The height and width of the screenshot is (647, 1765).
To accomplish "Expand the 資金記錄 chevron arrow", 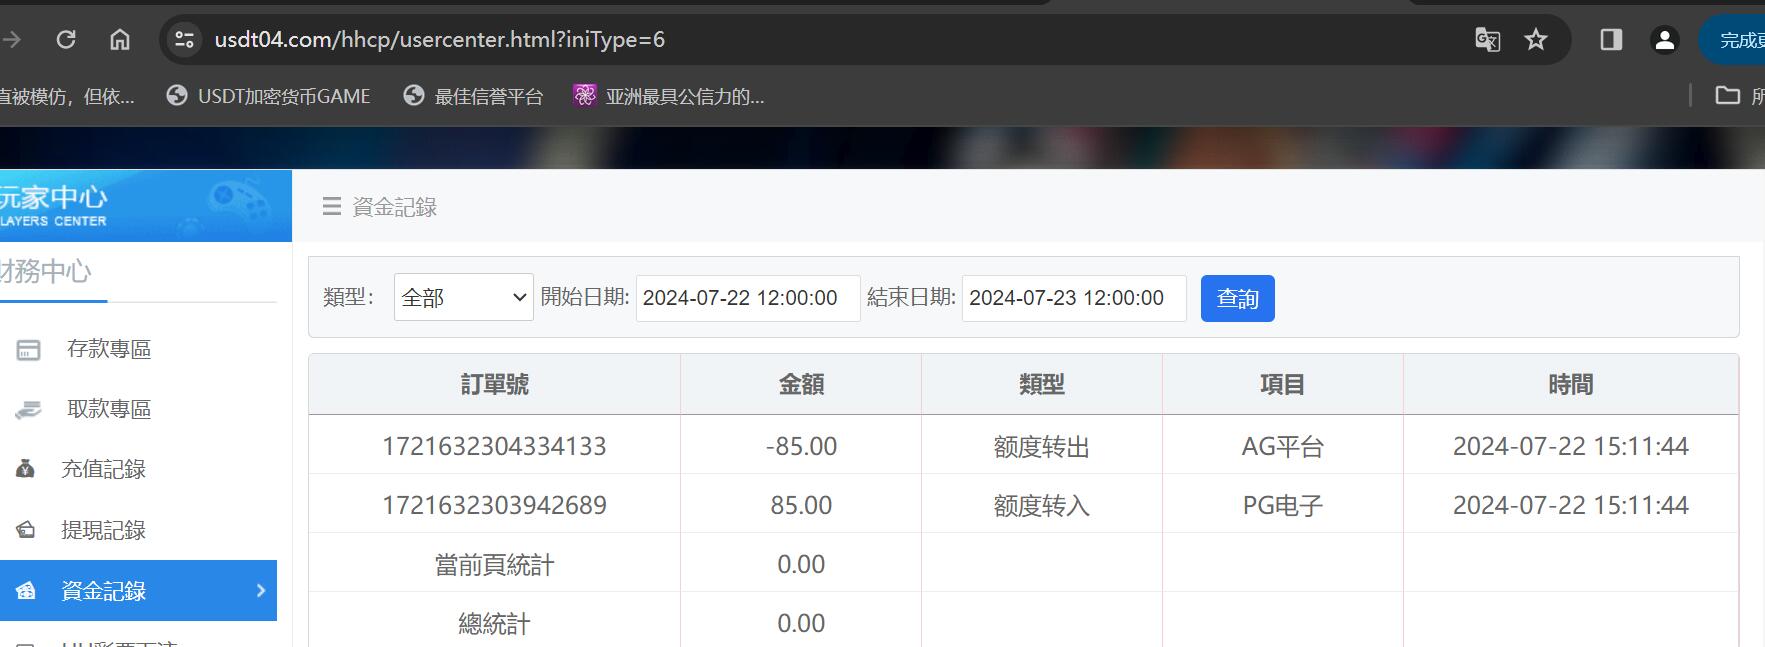I will tap(260, 590).
